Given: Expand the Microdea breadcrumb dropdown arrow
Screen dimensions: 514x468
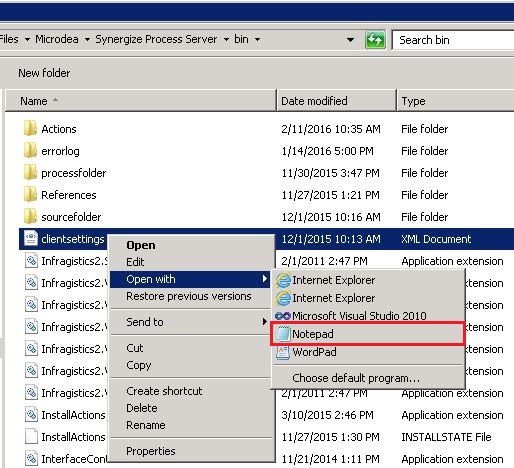Looking at the screenshot, I should 87,40.
